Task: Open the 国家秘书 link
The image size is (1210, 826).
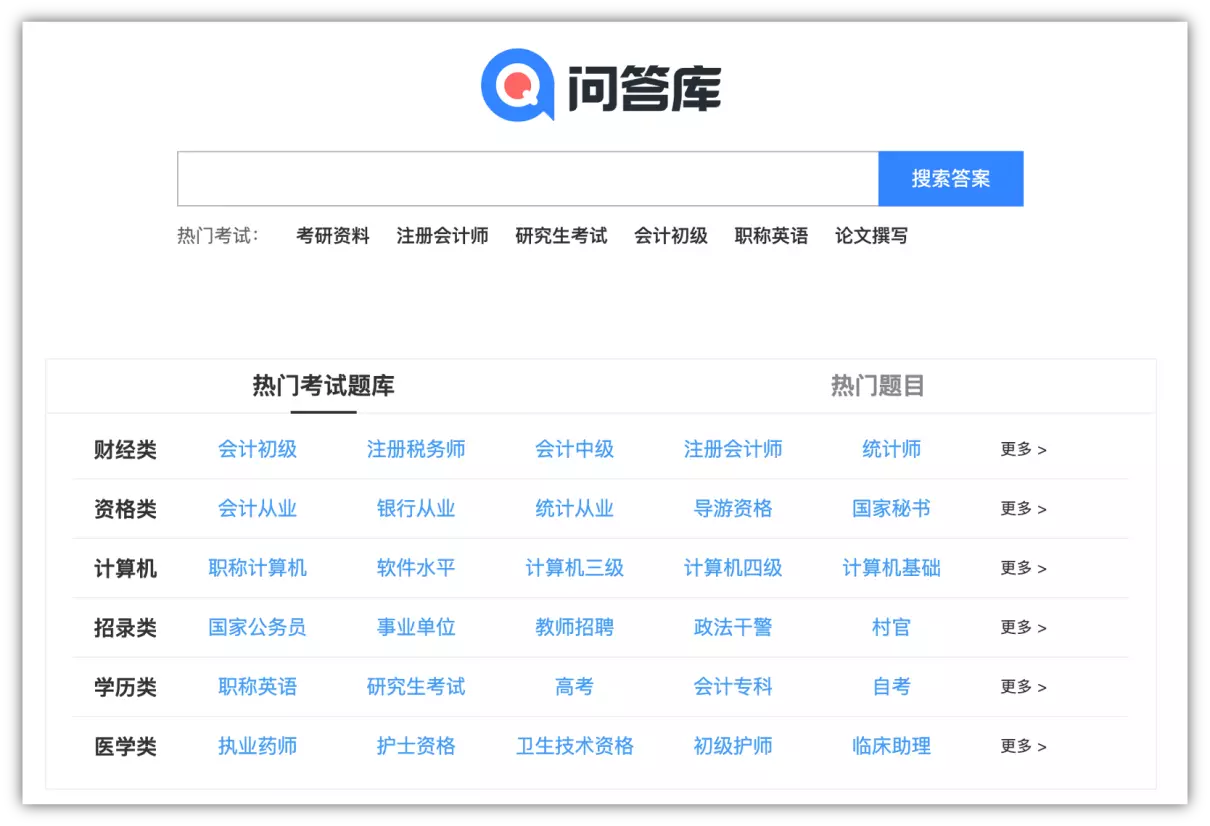Action: pos(892,508)
